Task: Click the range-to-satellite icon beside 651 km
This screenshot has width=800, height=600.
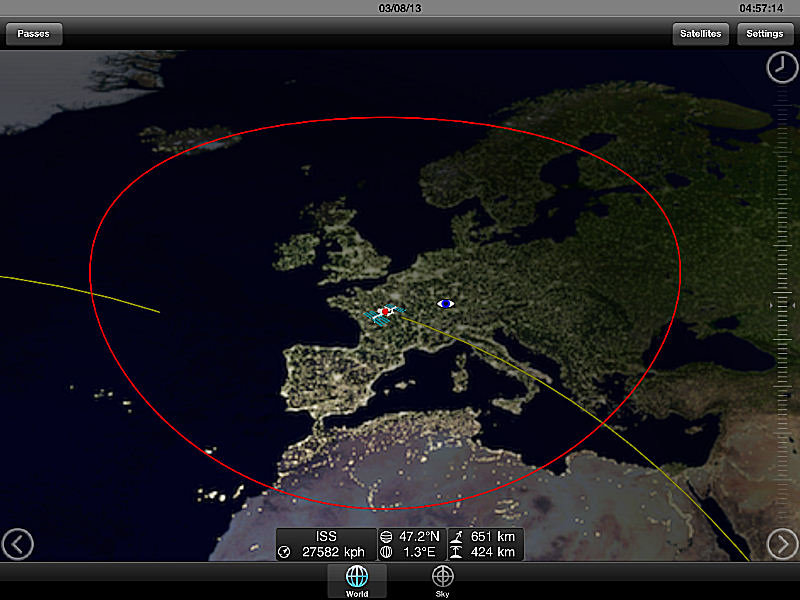Action: tap(457, 536)
